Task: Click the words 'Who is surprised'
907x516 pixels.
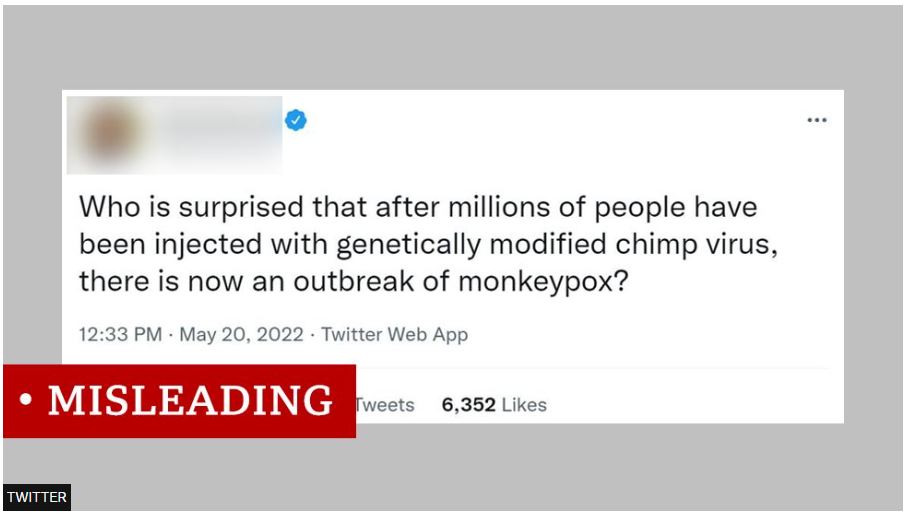Action: point(174,207)
